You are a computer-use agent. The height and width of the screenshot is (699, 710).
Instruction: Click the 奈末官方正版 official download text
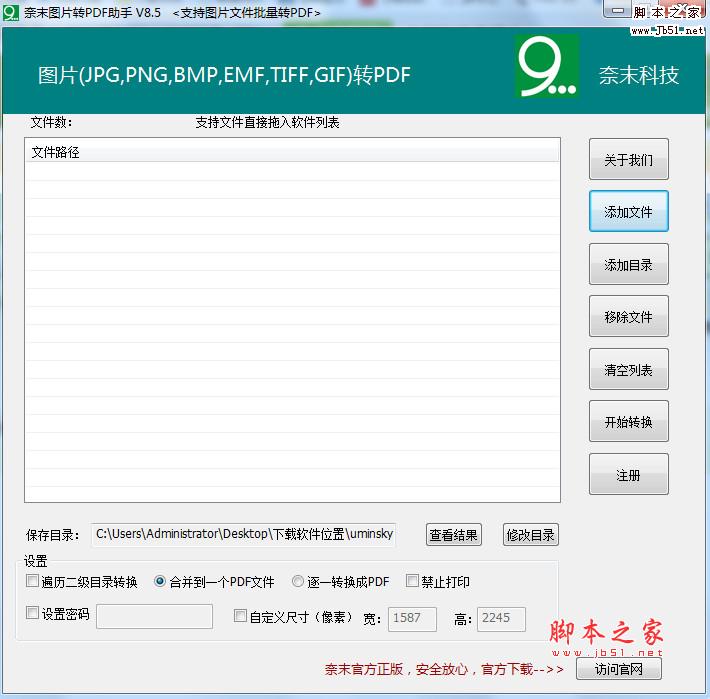(x=444, y=669)
